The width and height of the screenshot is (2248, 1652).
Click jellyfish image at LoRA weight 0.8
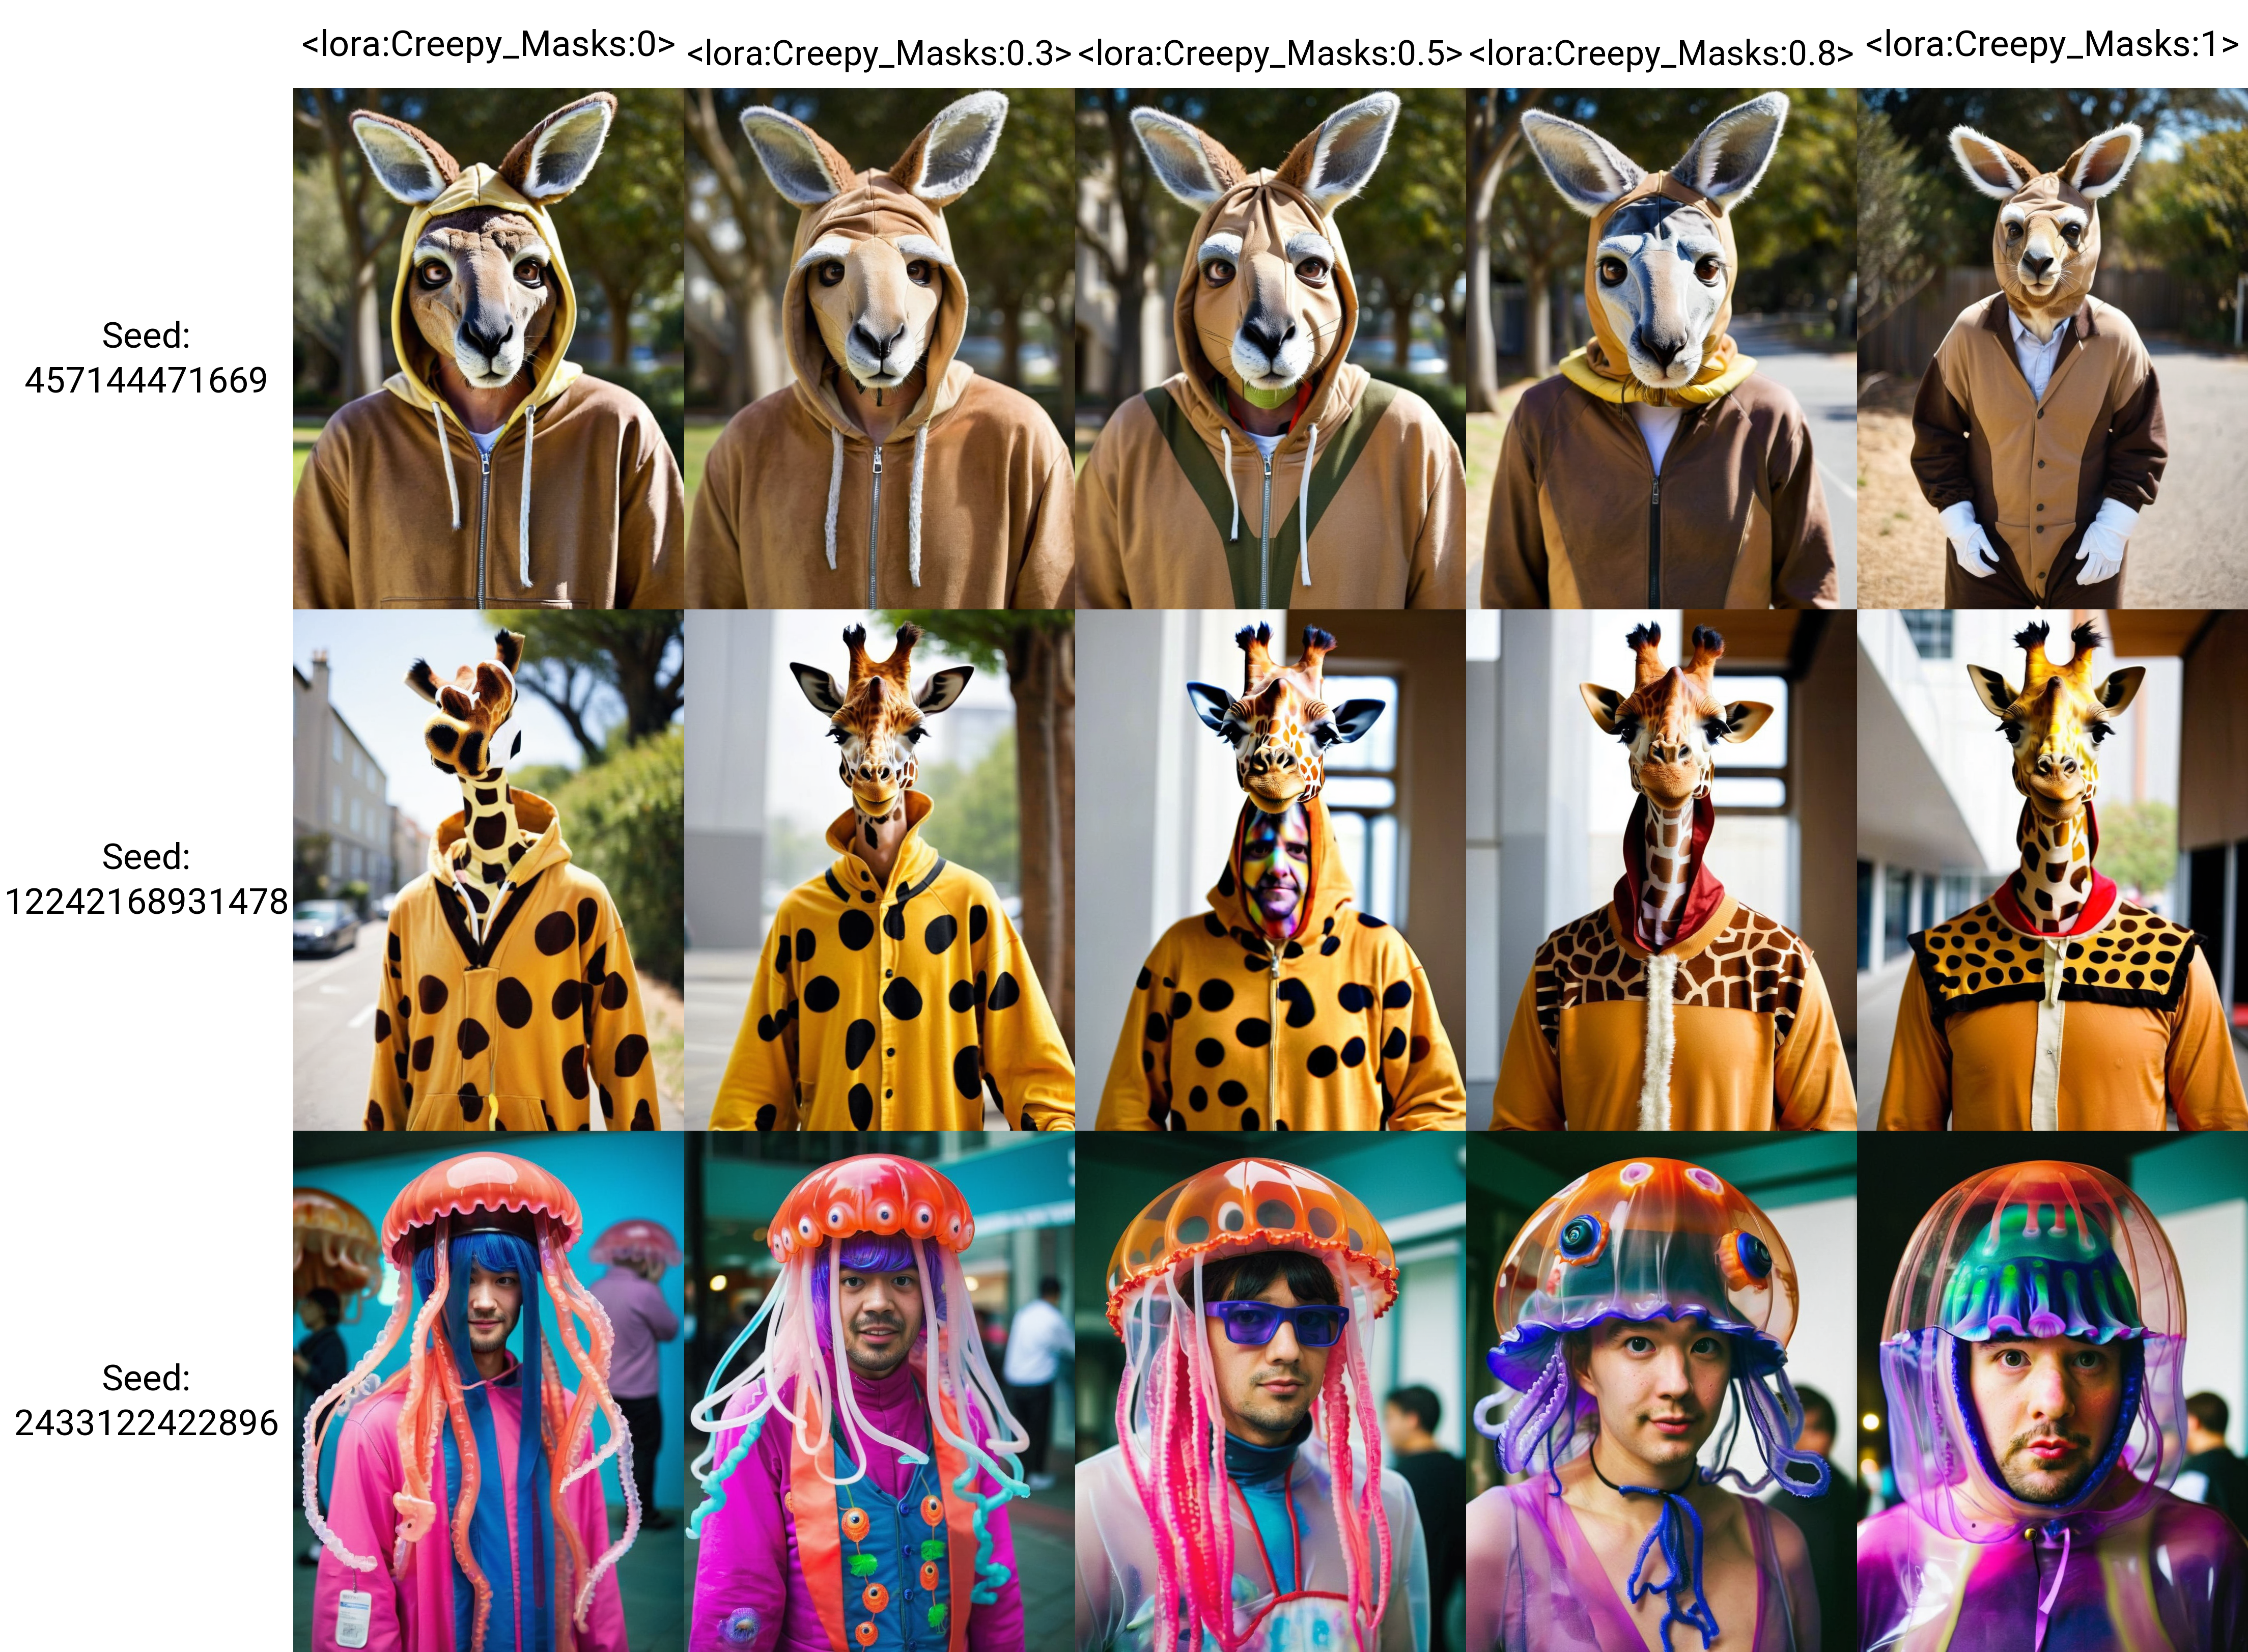[1661, 1391]
